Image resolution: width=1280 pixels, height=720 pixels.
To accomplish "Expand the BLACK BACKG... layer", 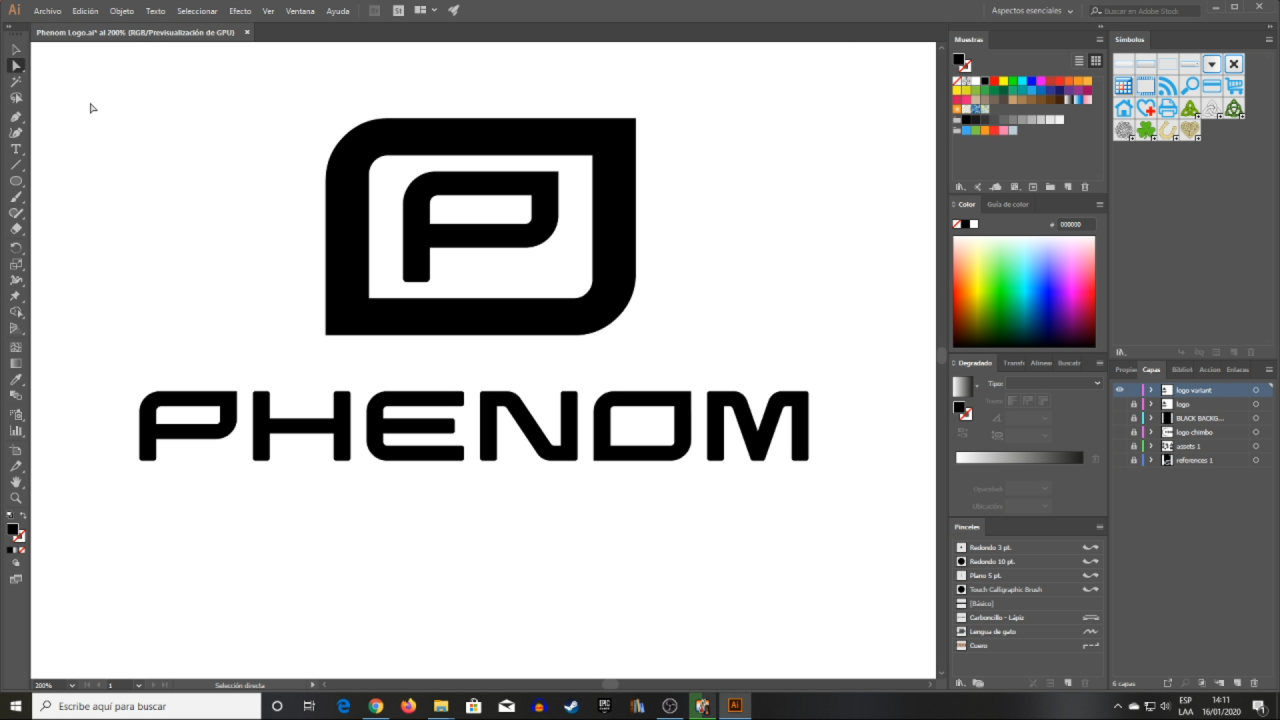I will pos(1151,418).
